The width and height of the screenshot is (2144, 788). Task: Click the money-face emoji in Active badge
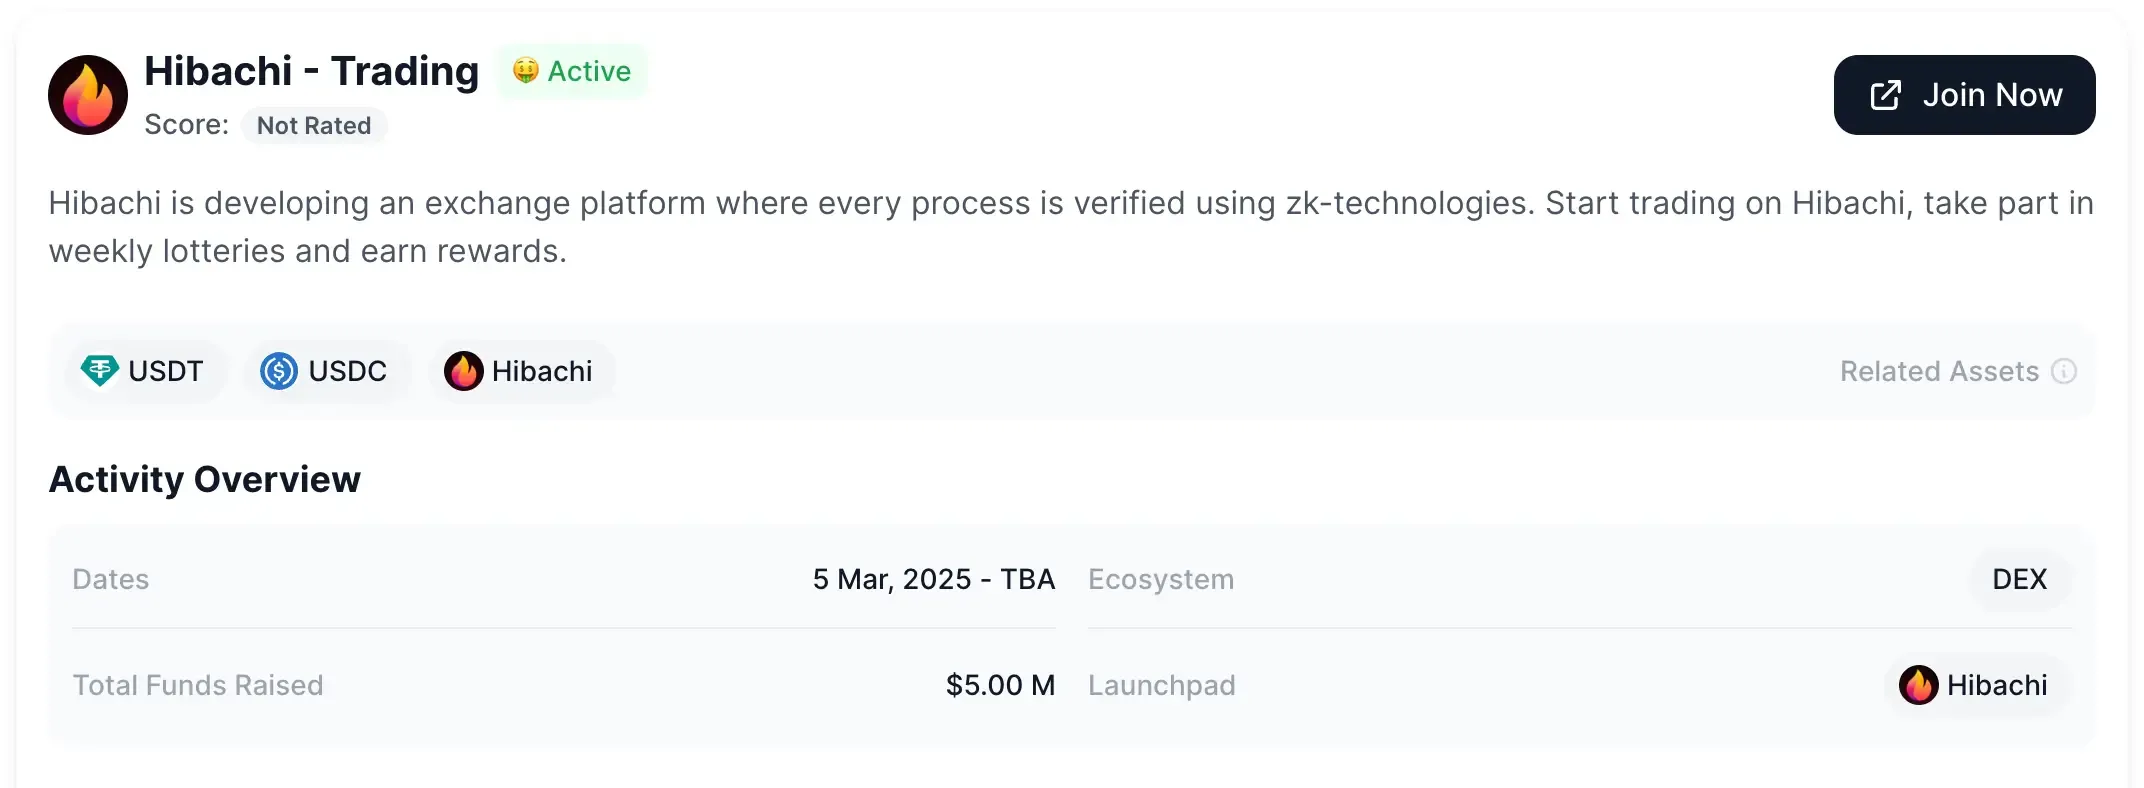pos(525,71)
